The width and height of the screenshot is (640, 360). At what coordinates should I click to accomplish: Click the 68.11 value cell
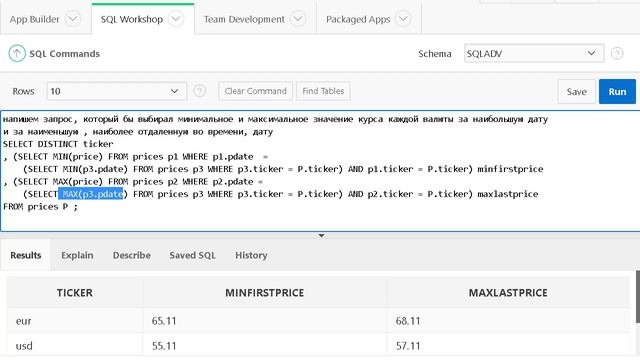(x=508, y=321)
